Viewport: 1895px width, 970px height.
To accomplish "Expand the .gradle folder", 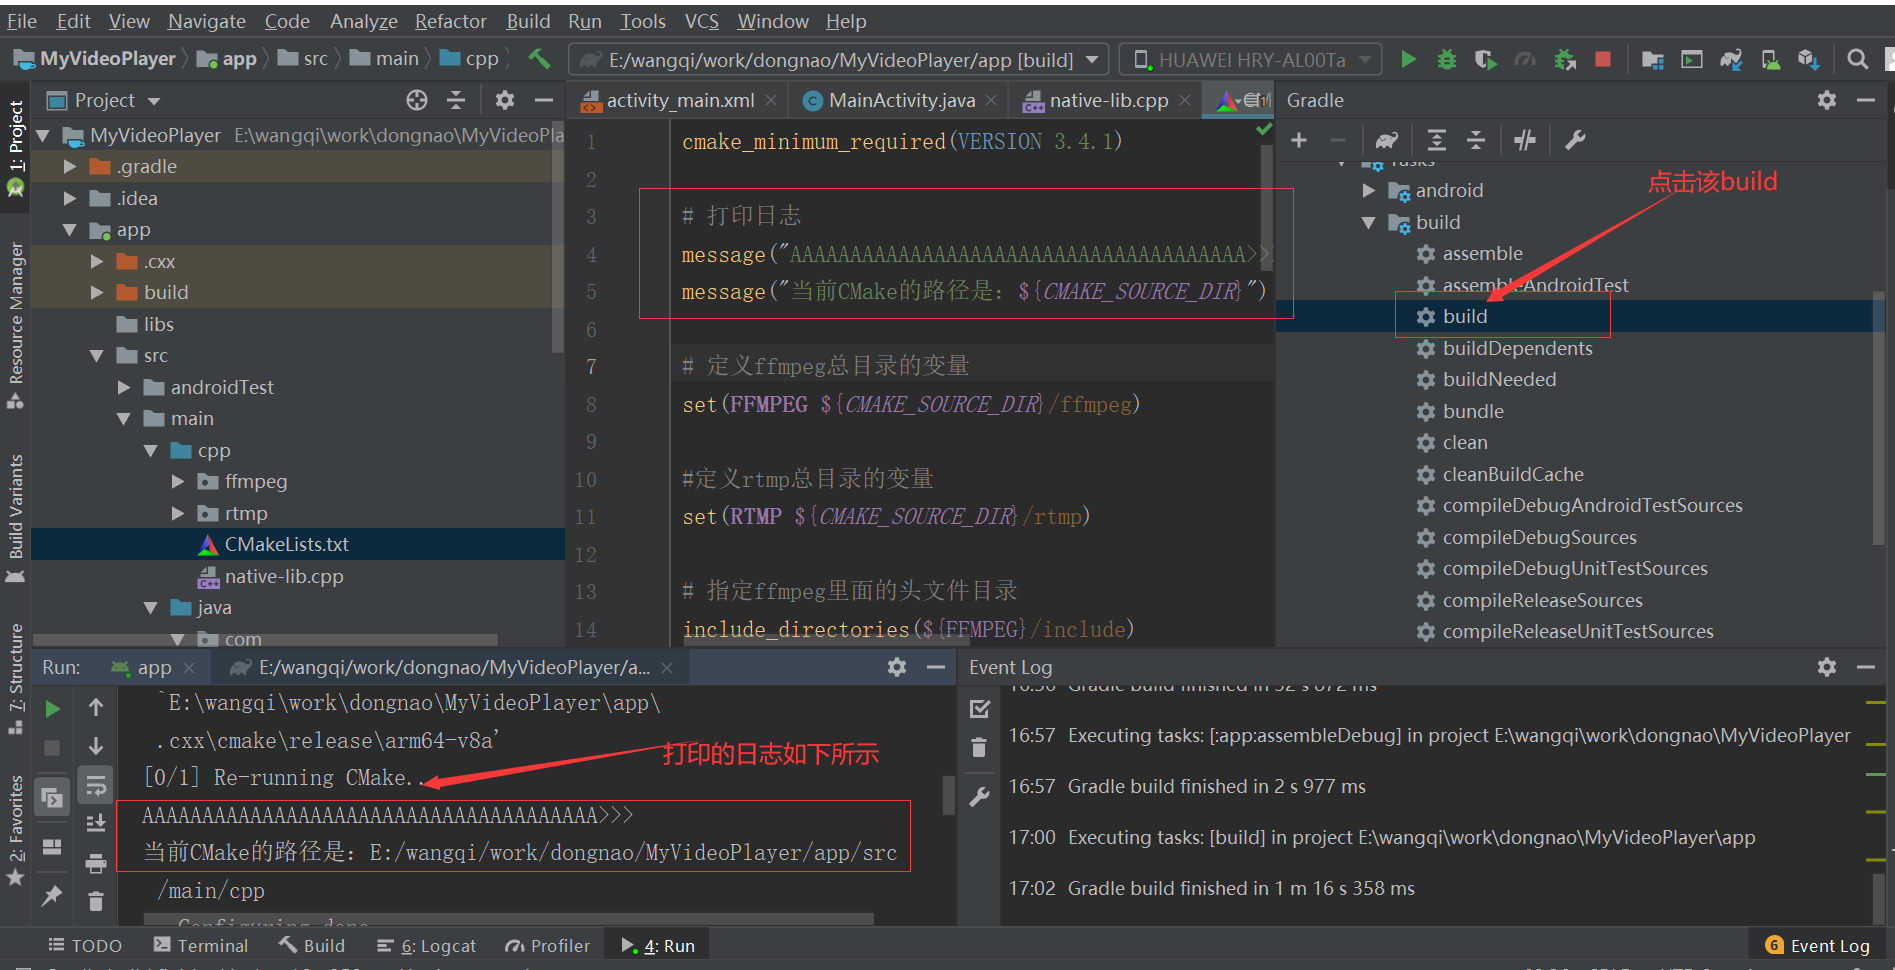I will coord(70,166).
